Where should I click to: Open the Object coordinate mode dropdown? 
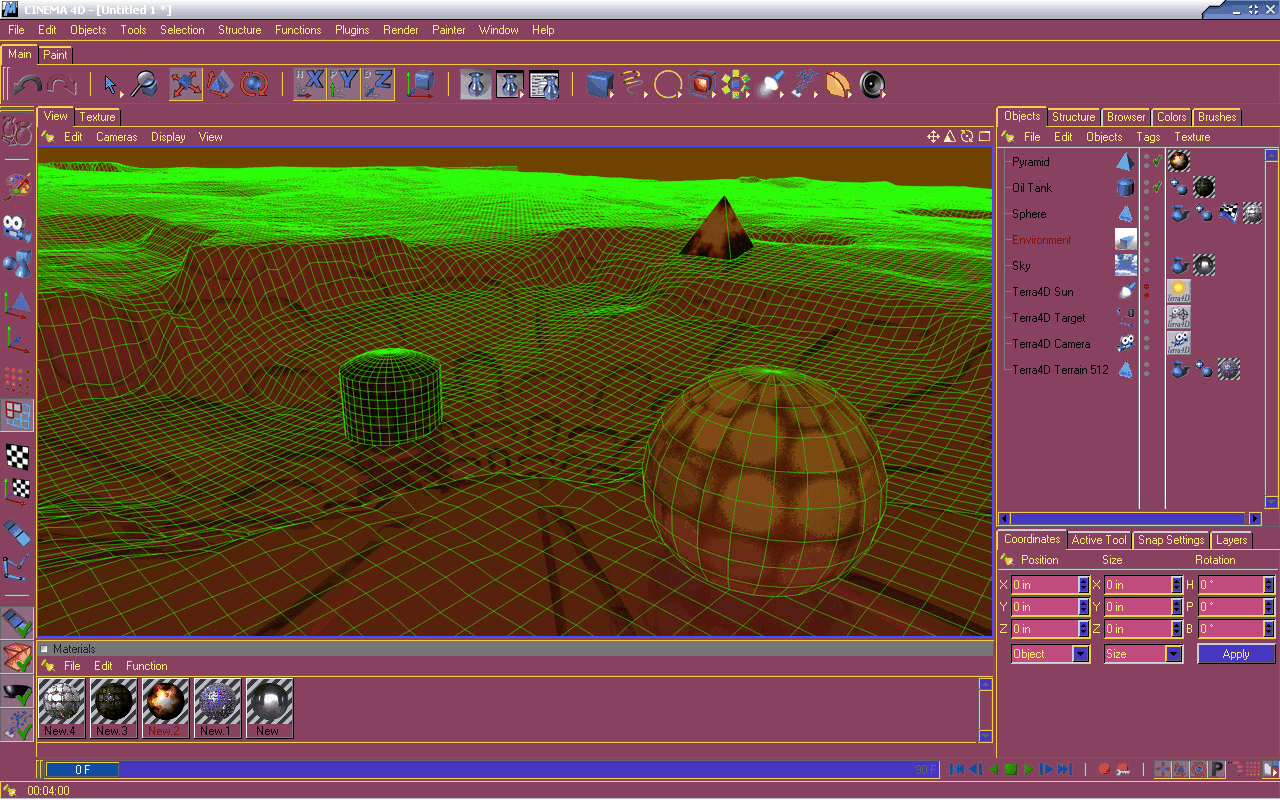1051,654
